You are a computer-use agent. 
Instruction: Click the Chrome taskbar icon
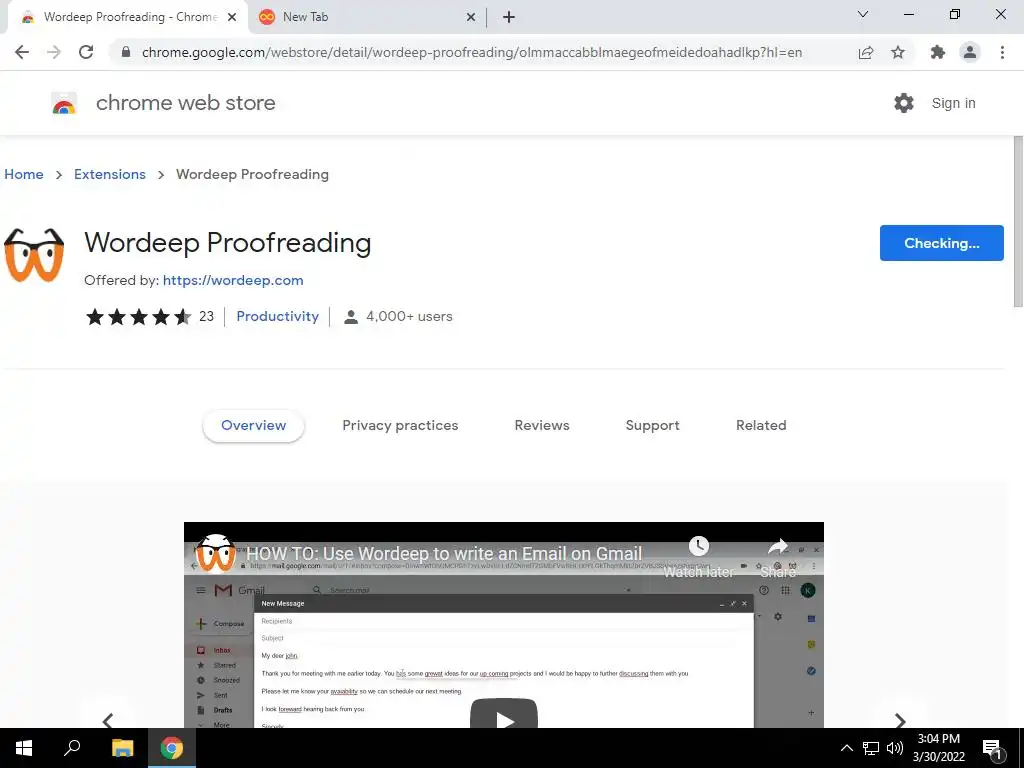pos(172,748)
